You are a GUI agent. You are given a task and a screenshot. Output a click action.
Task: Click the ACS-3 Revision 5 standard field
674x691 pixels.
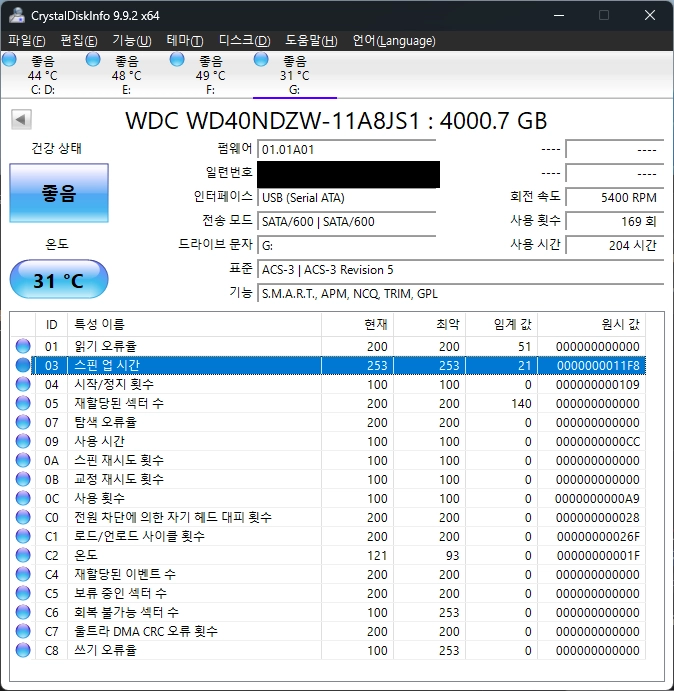tap(461, 269)
